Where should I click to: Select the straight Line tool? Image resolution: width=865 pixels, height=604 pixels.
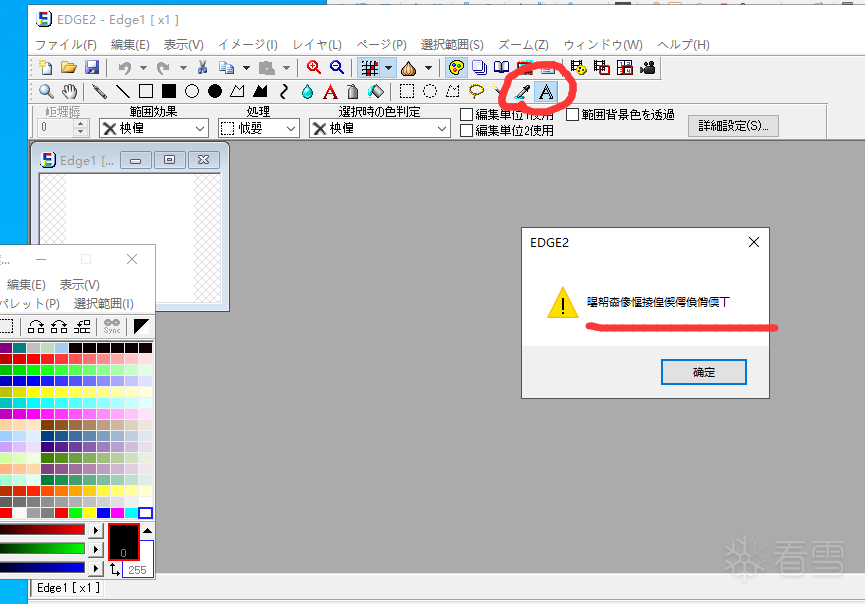click(x=122, y=92)
